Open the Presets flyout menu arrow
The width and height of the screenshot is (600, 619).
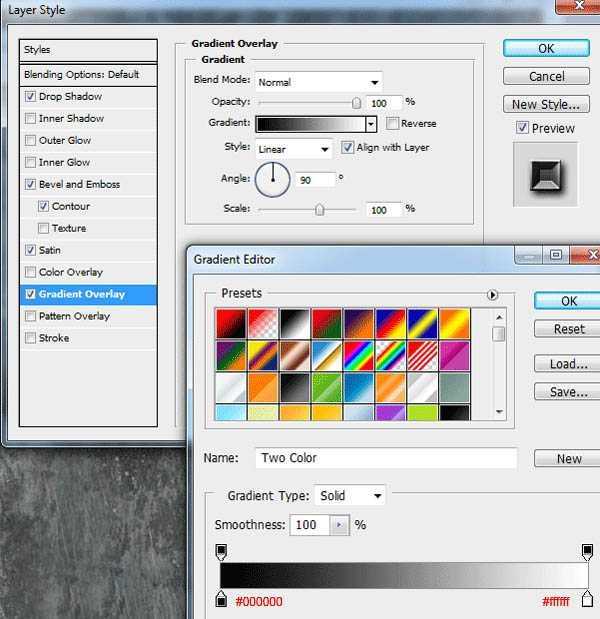(x=492, y=295)
